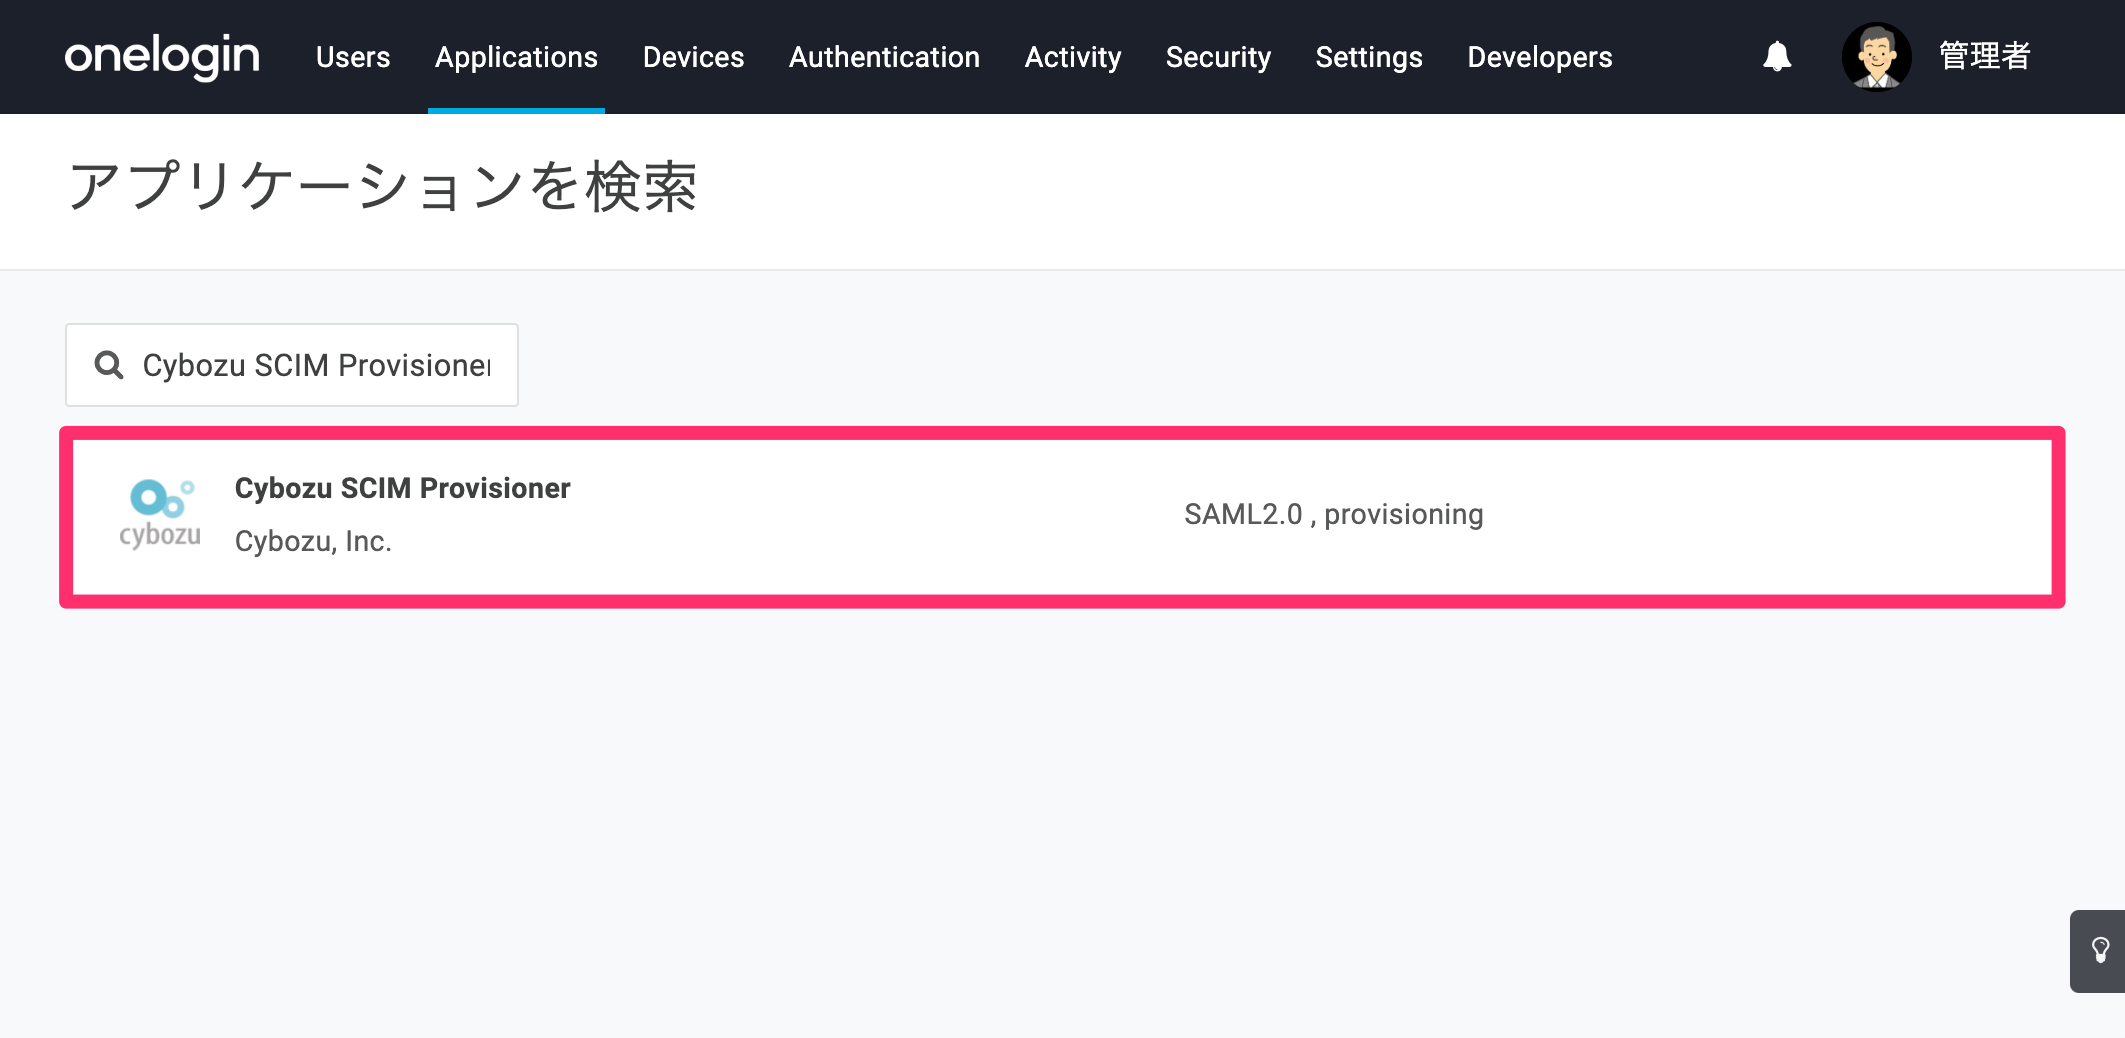Screen dimensions: 2125x1038
Task: Open the lightbulb help widget
Action: (2099, 951)
